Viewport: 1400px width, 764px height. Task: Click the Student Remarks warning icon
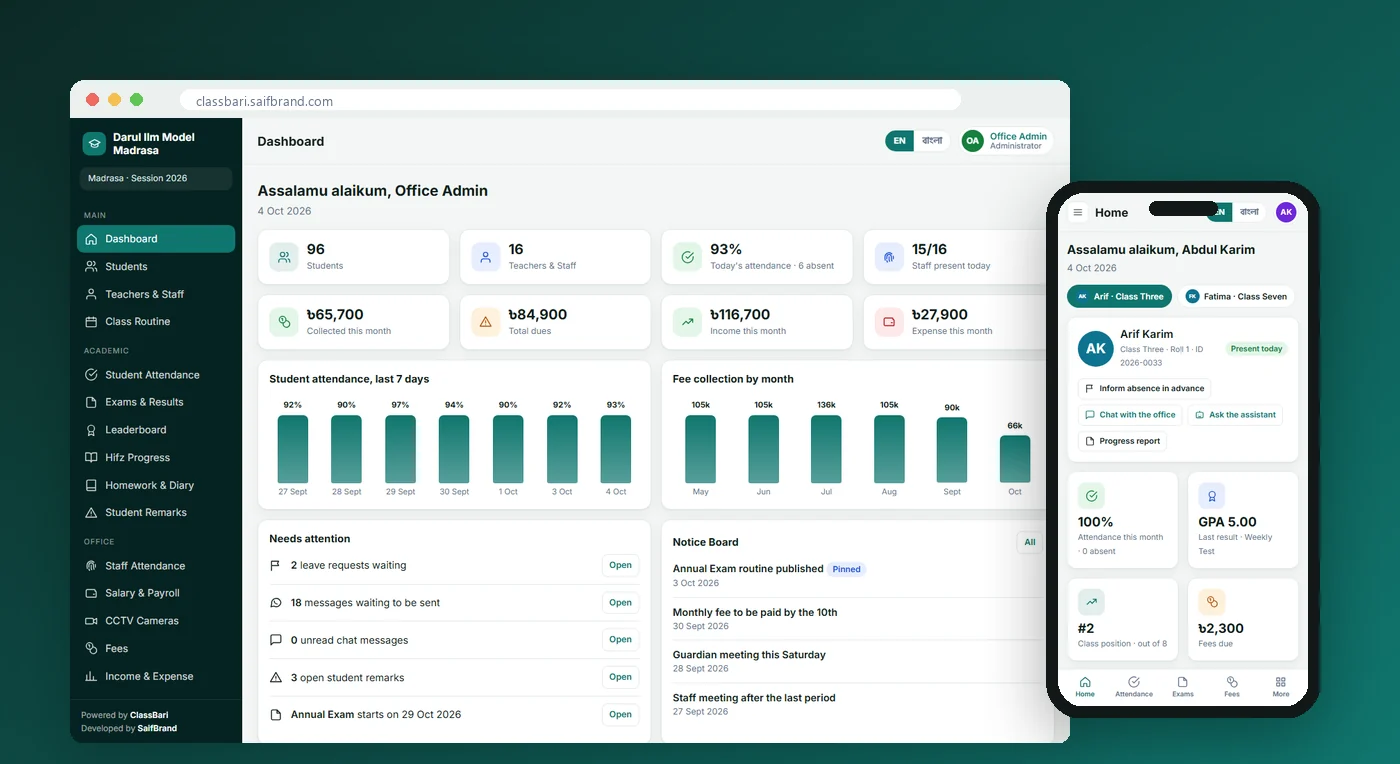tap(91, 512)
